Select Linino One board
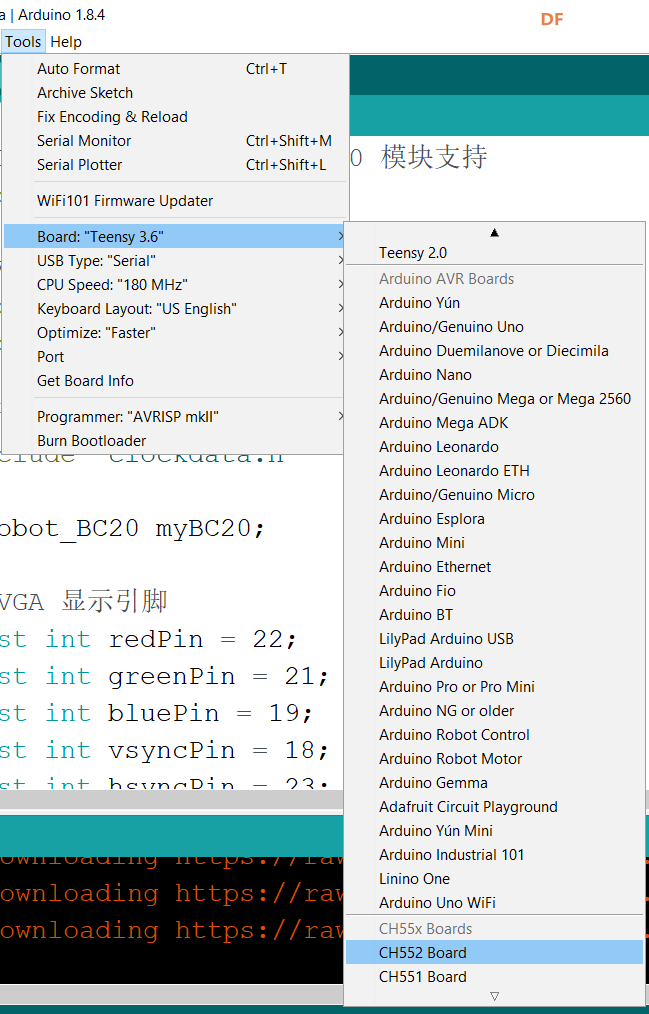The width and height of the screenshot is (649, 1014). pyautogui.click(x=495, y=878)
